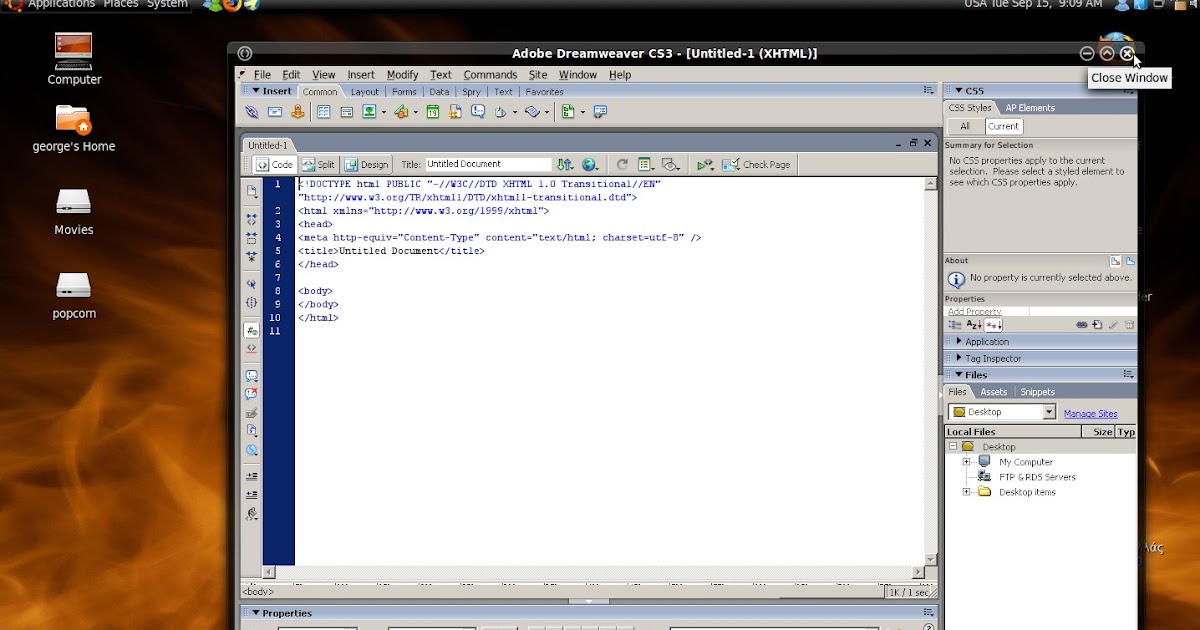The height and width of the screenshot is (630, 1200).
Task: Insert Date using calendar icon
Action: click(x=432, y=112)
